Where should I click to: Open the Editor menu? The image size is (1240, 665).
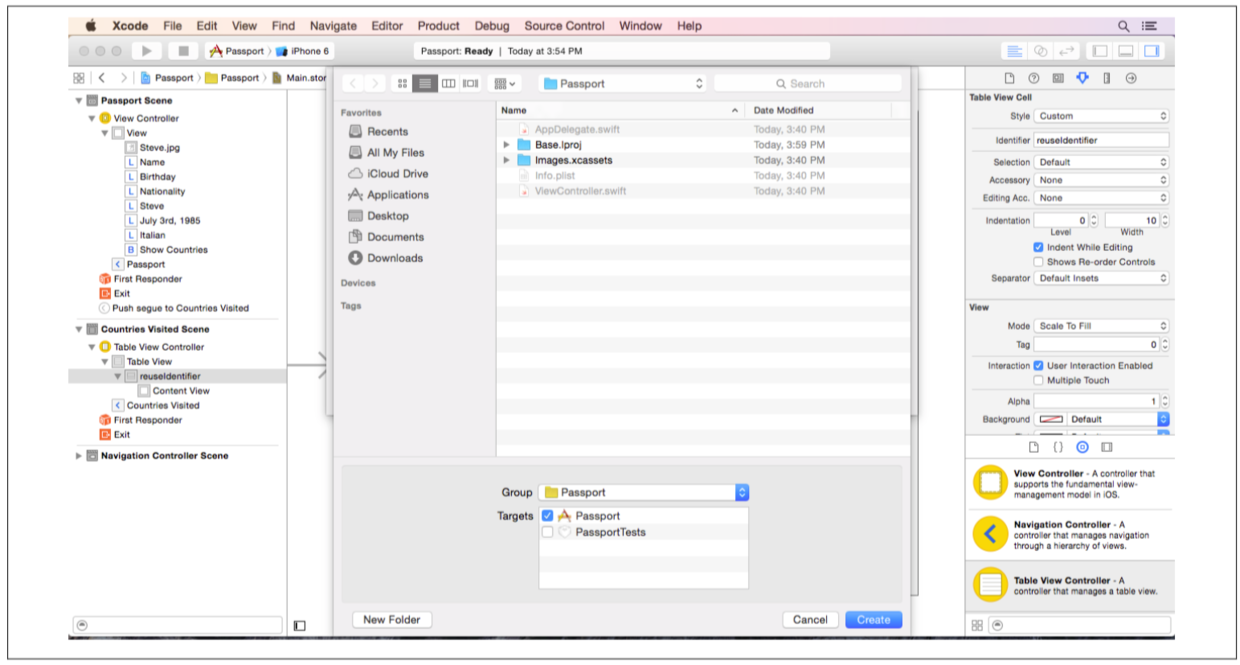(x=386, y=26)
